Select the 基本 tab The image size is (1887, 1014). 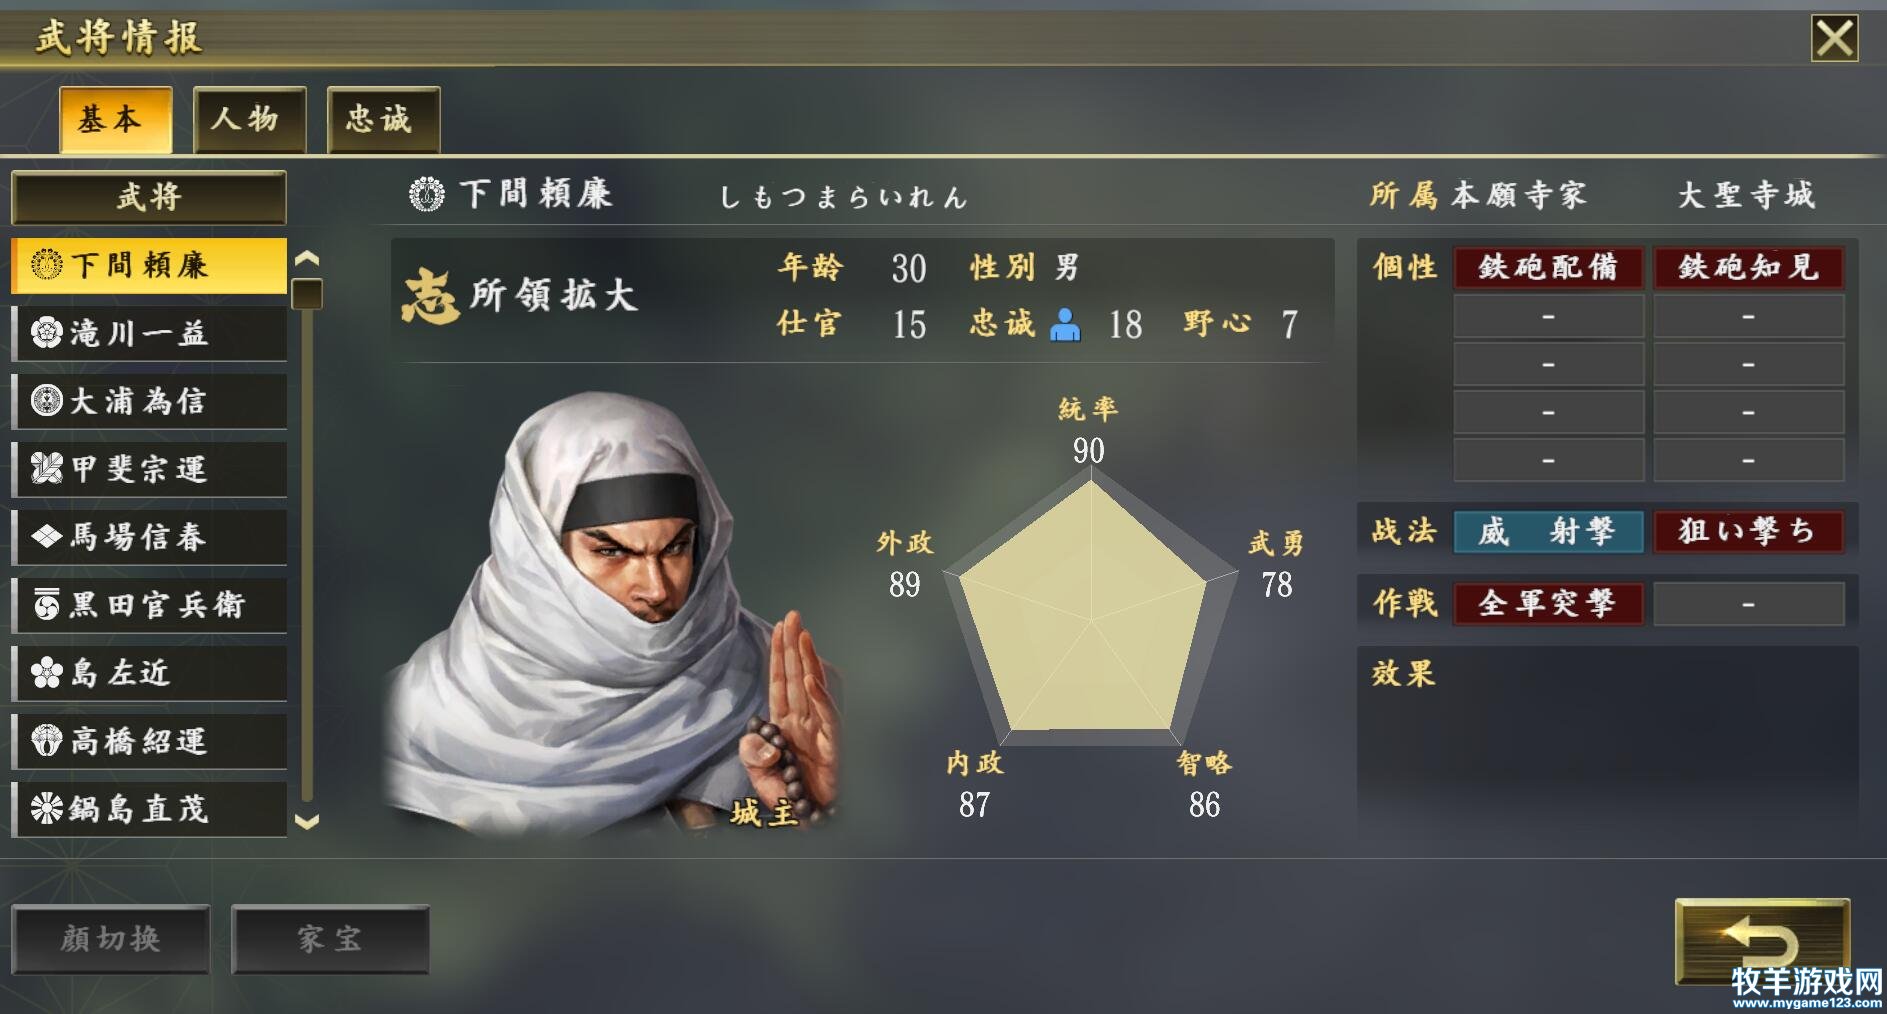coord(115,119)
